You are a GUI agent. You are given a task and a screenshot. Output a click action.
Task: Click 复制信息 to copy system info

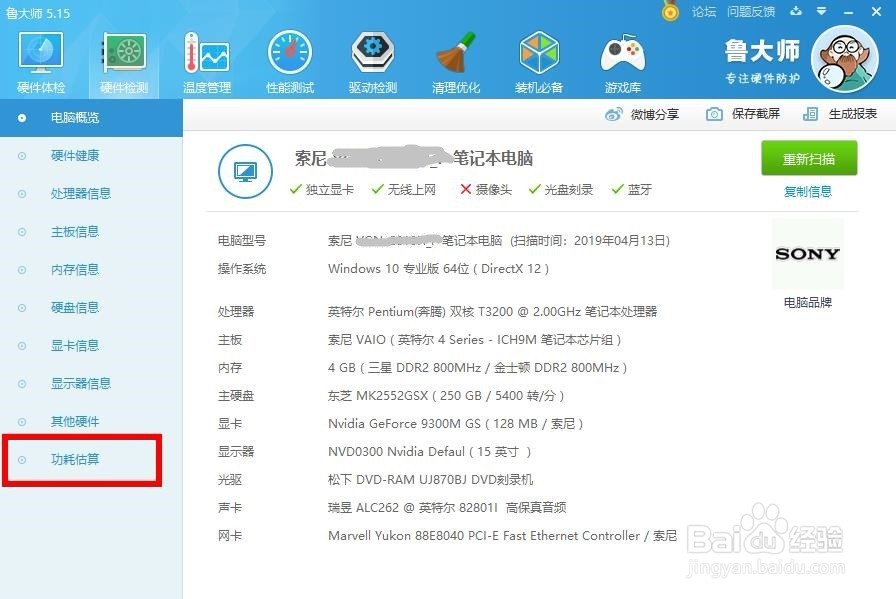807,191
